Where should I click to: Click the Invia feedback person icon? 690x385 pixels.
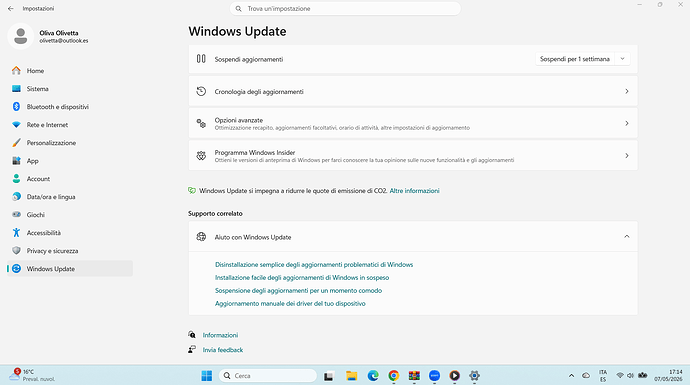pos(192,349)
